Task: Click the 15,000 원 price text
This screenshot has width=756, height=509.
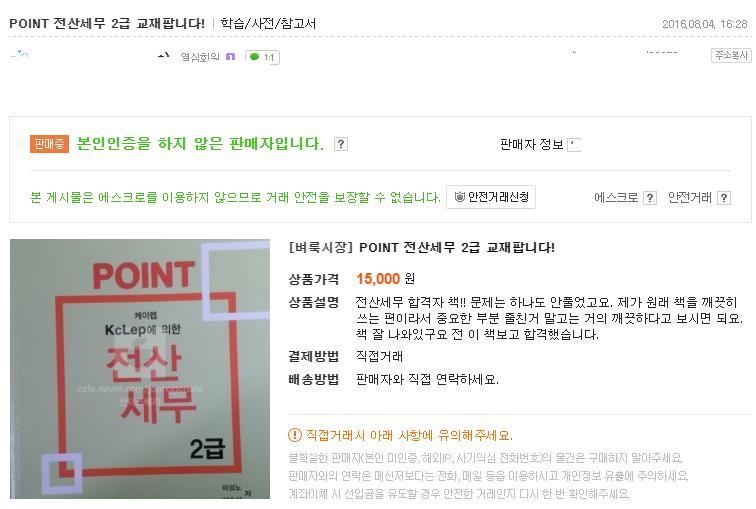Action: click(385, 278)
